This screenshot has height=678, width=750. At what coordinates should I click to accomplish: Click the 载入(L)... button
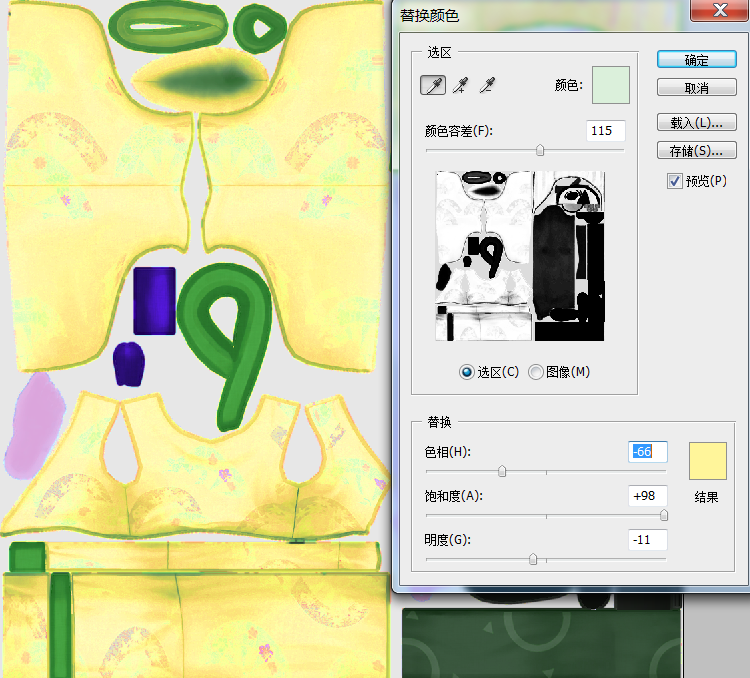pyautogui.click(x=697, y=123)
